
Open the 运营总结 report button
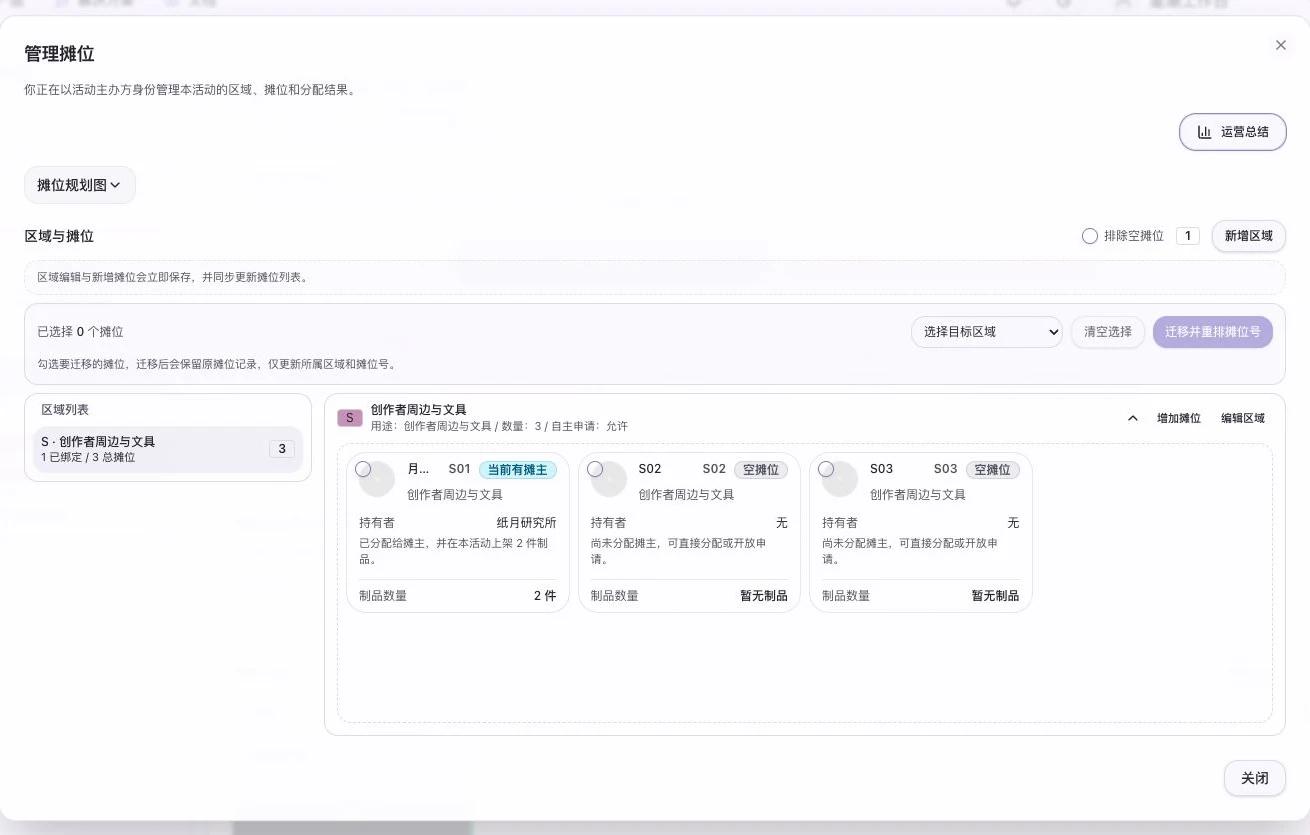1232,132
